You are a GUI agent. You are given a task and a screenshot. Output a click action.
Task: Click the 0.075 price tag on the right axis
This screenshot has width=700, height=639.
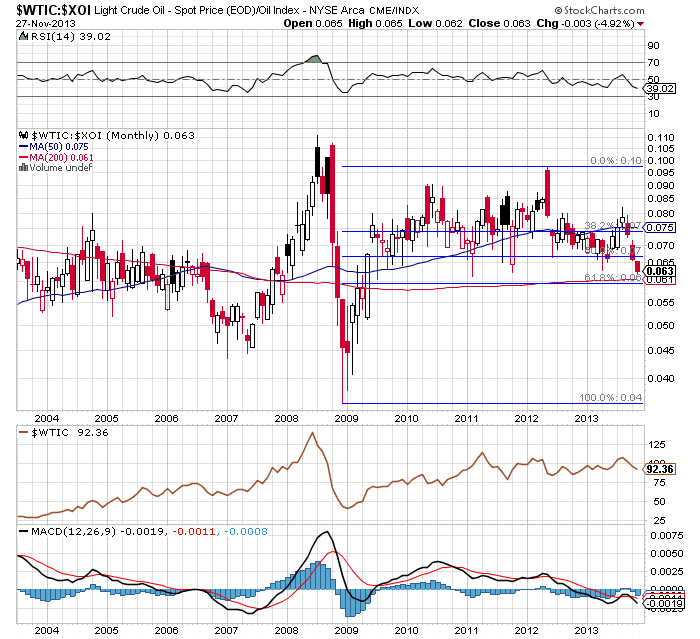click(x=660, y=228)
